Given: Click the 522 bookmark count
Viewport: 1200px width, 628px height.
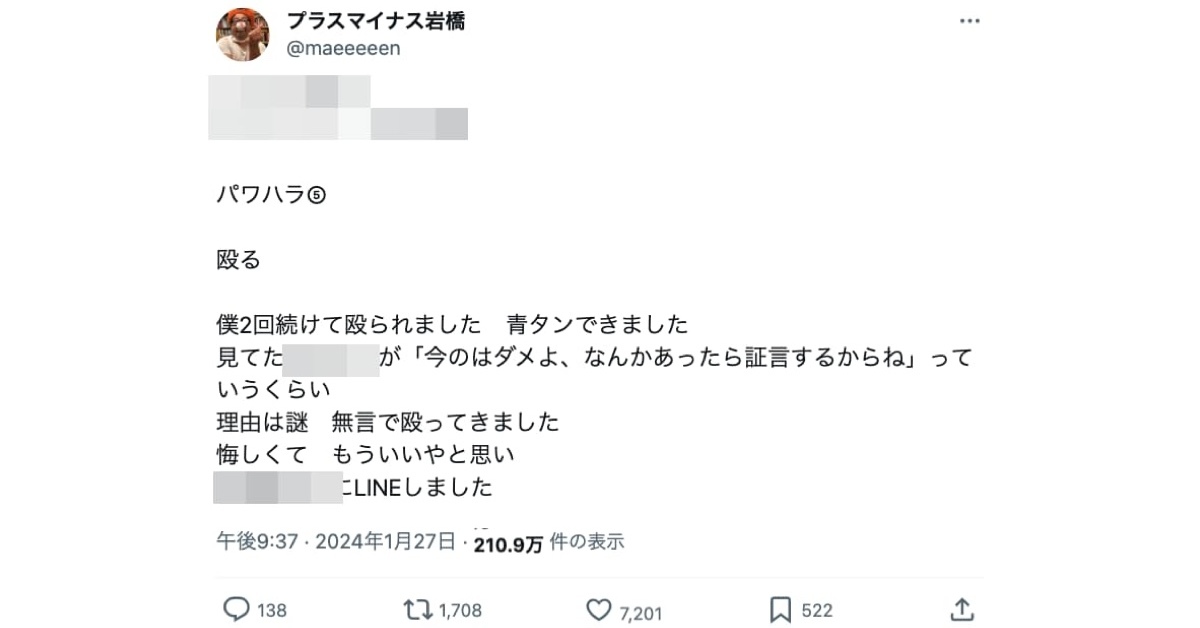Looking at the screenshot, I should tap(817, 610).
